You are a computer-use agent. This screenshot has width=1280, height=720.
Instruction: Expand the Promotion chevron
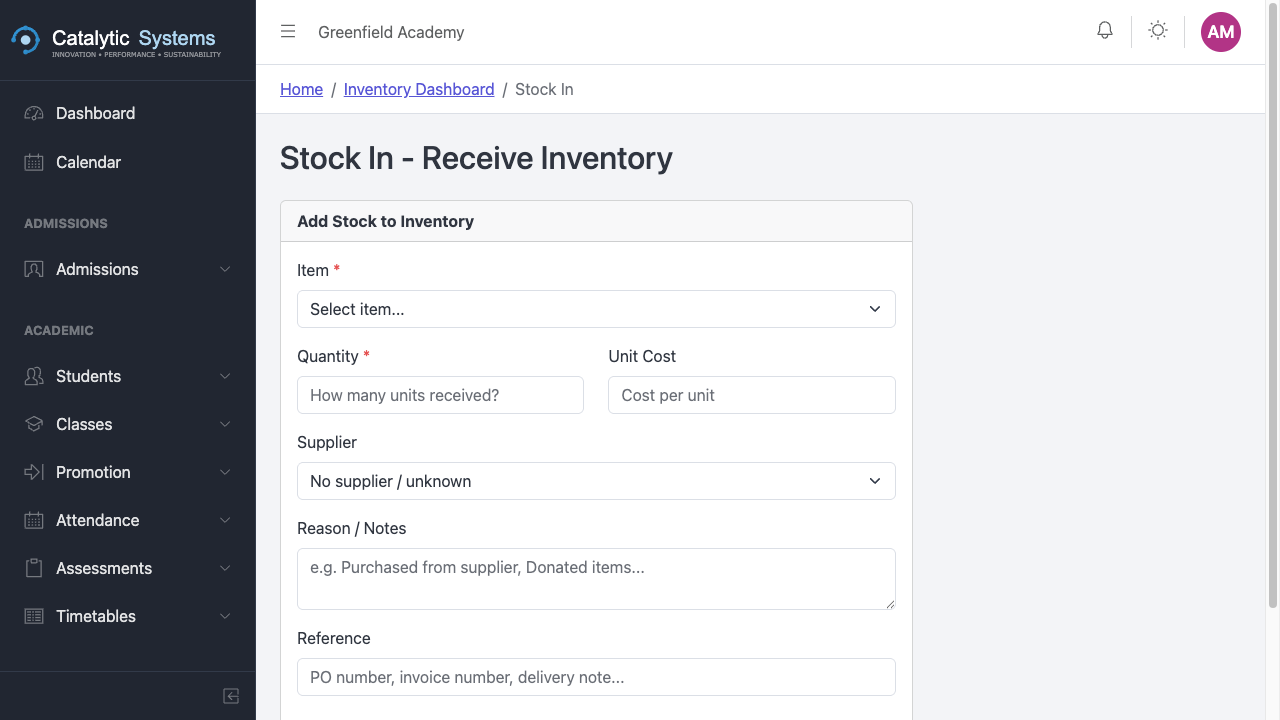click(x=225, y=472)
